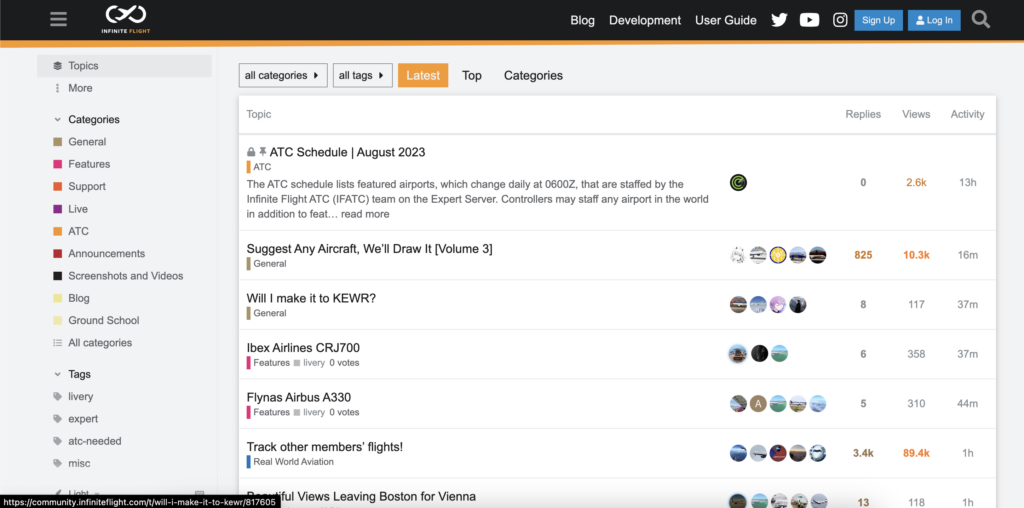1024x508 pixels.
Task: Click first avatar in Will I make it to KEWR row
Action: coord(739,305)
